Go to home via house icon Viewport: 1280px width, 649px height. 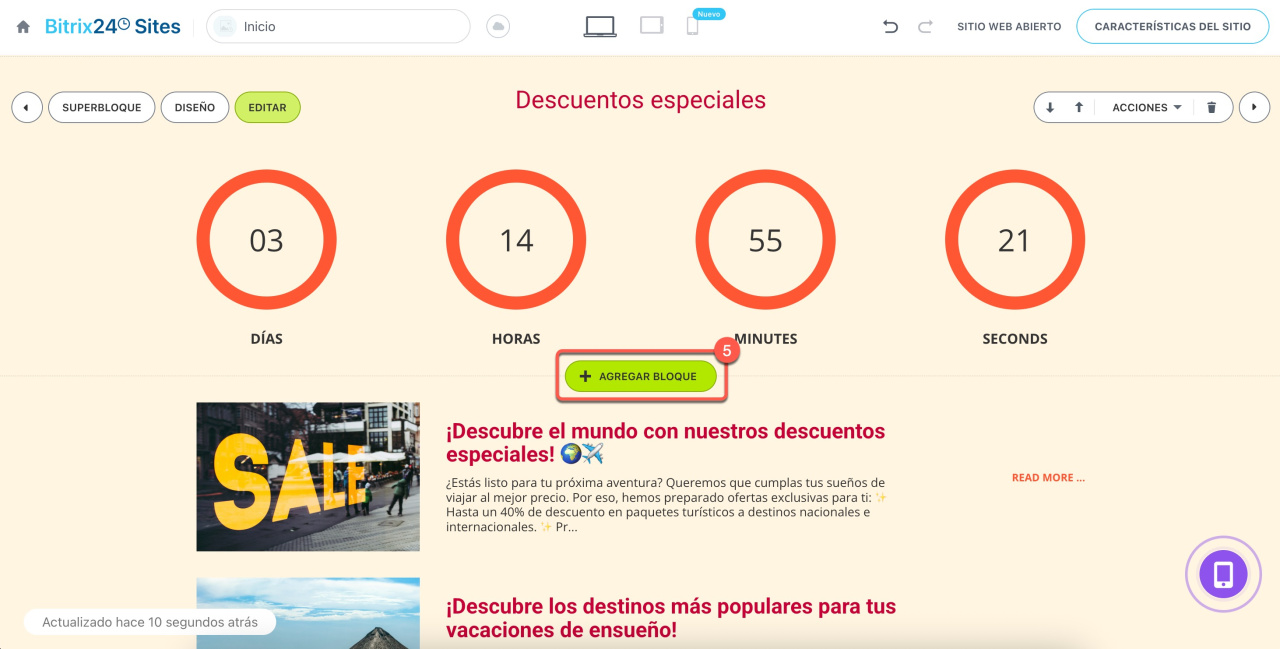(22, 26)
